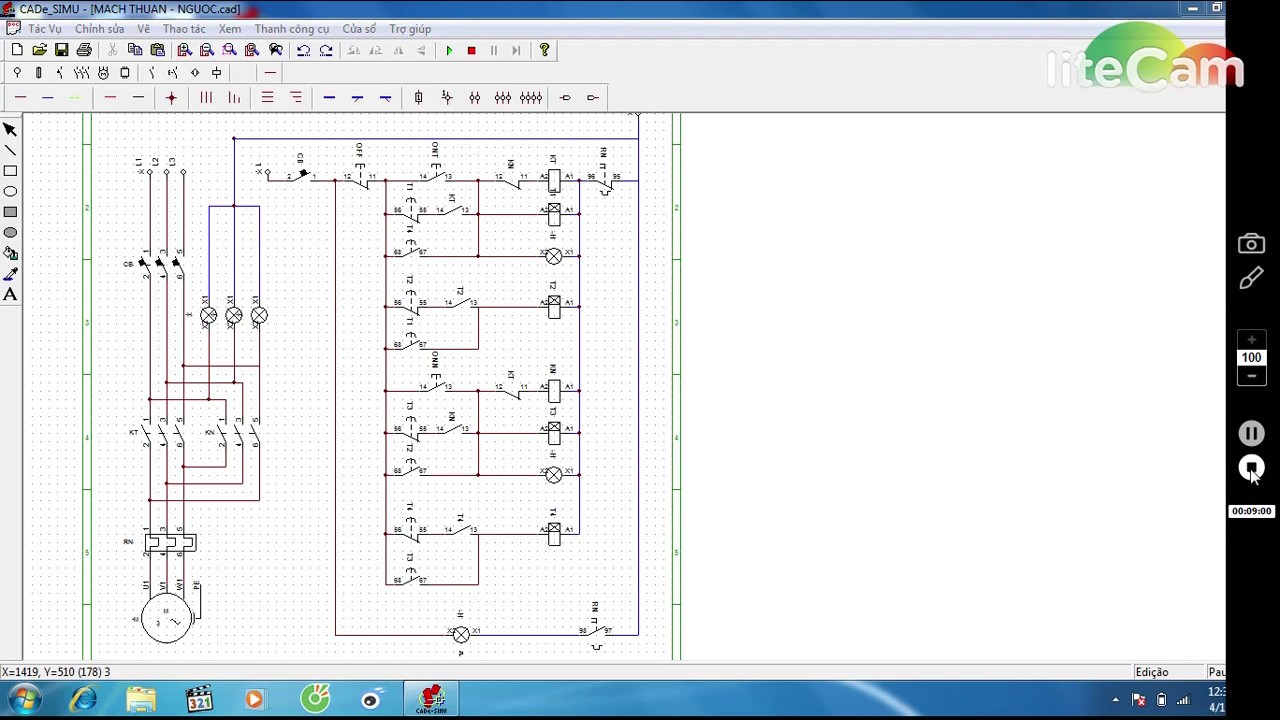Viewport: 1280px width, 720px height.
Task: Open the Trợ giúp menu
Action: coord(410,29)
